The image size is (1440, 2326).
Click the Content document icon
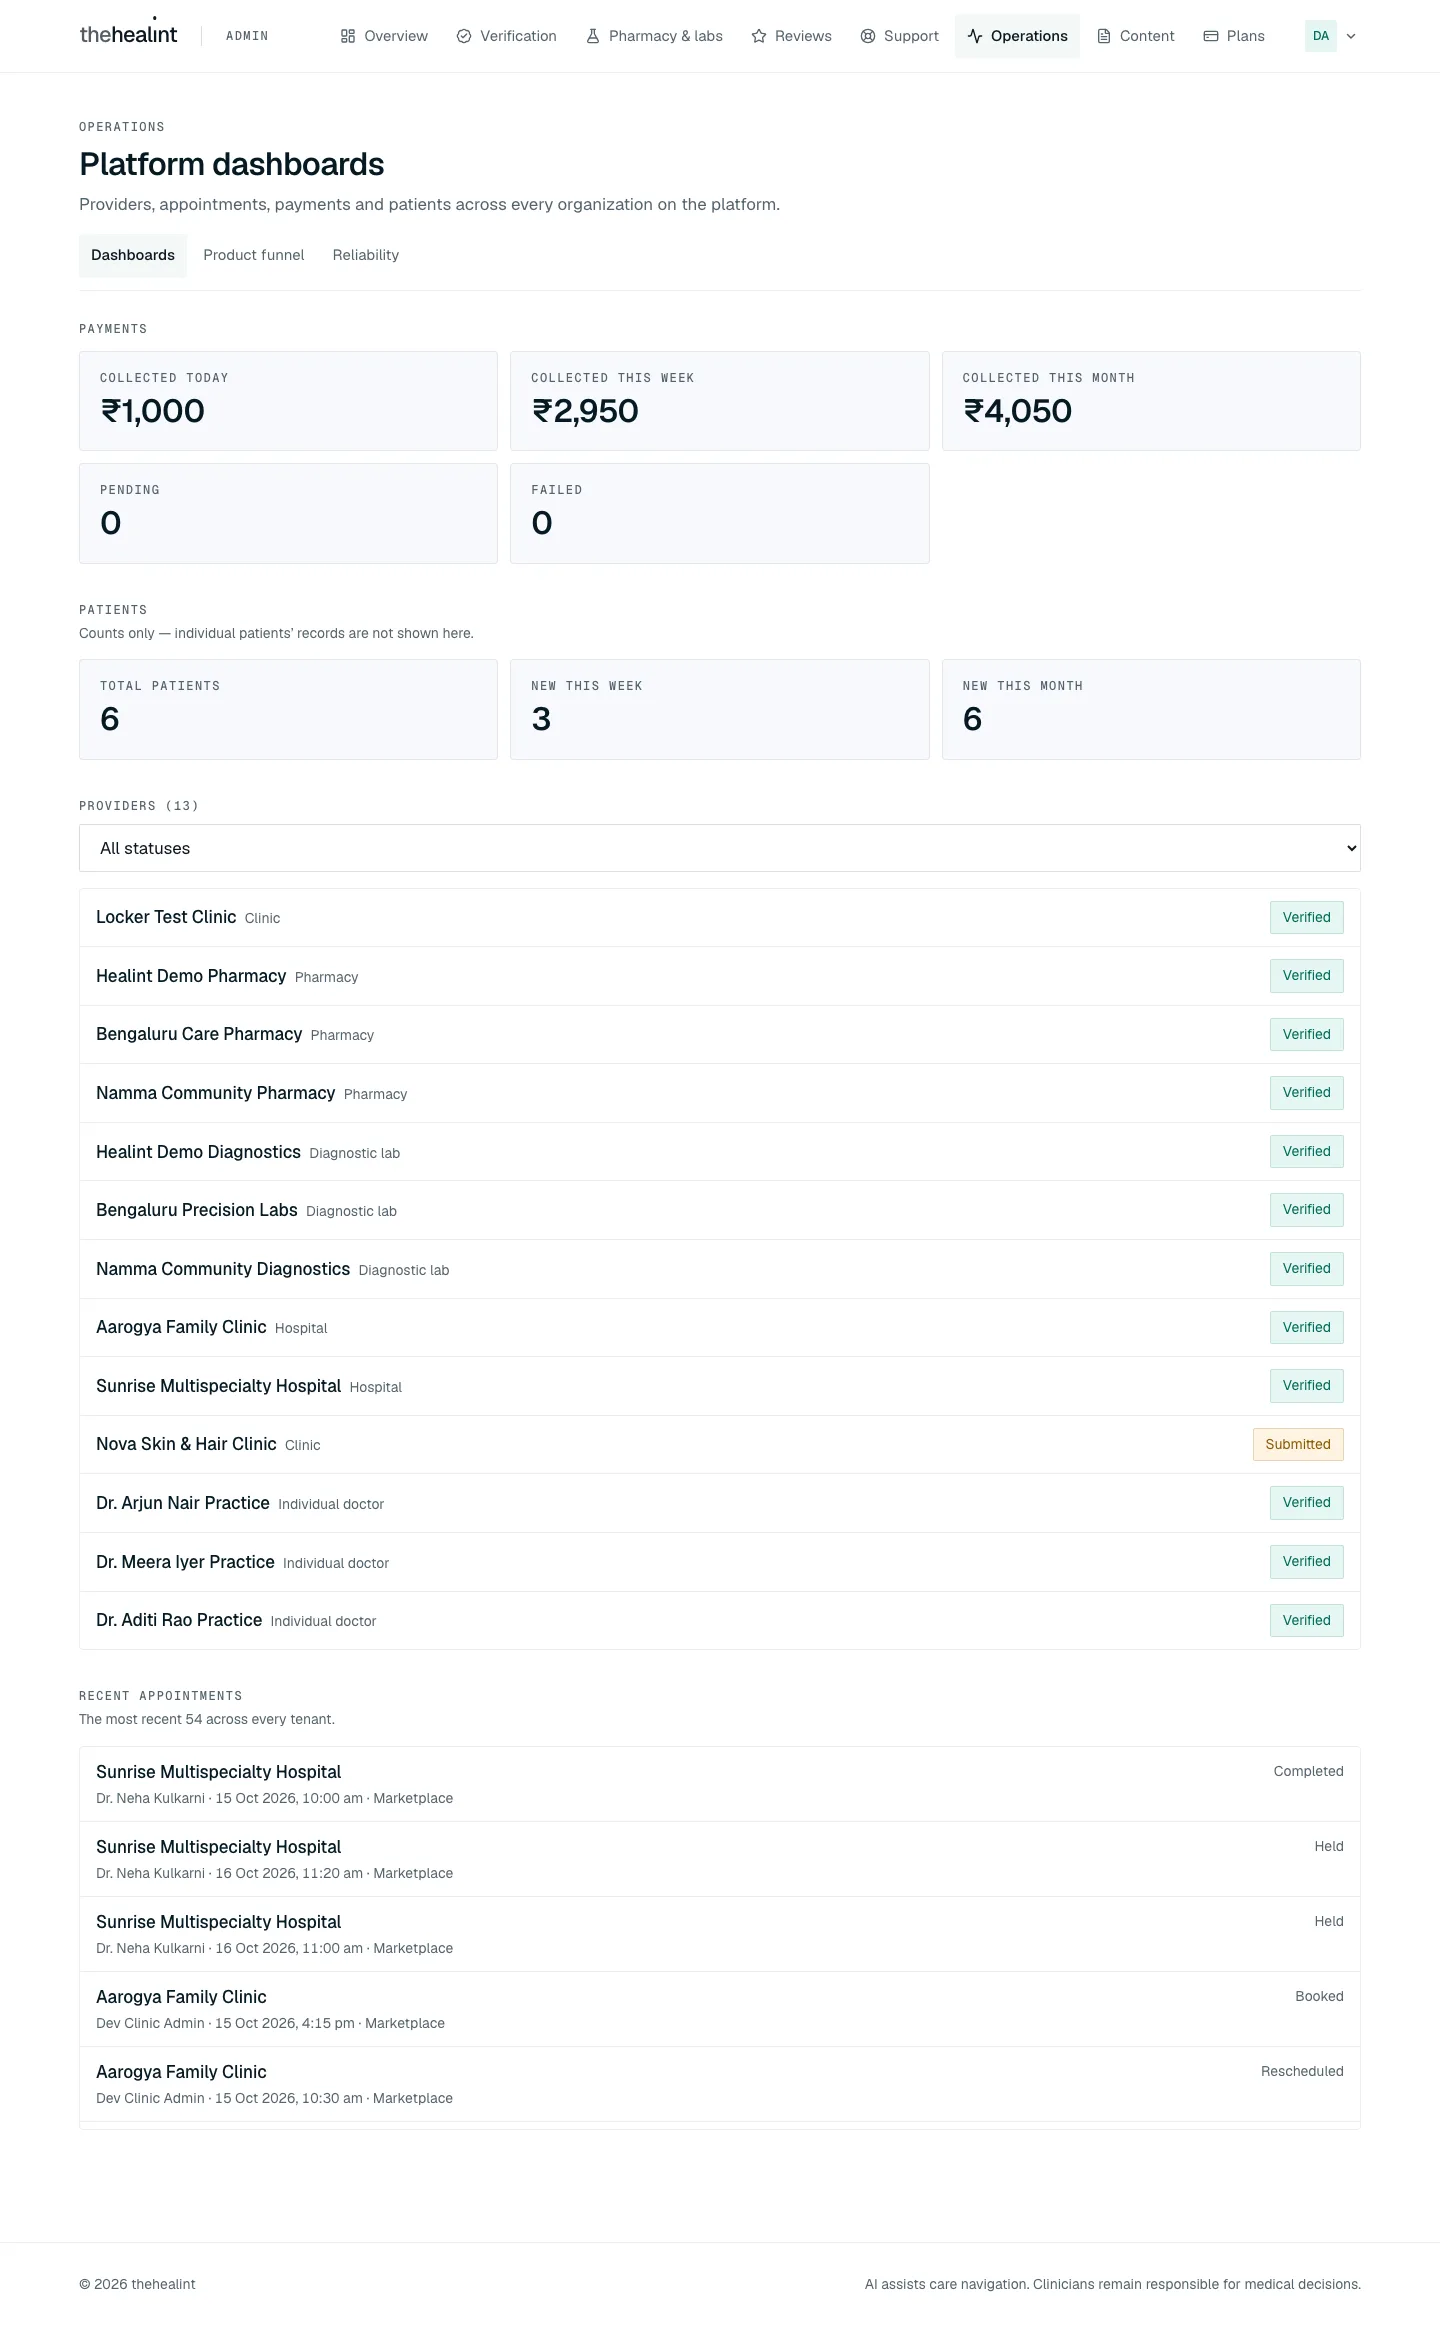pyautogui.click(x=1104, y=36)
